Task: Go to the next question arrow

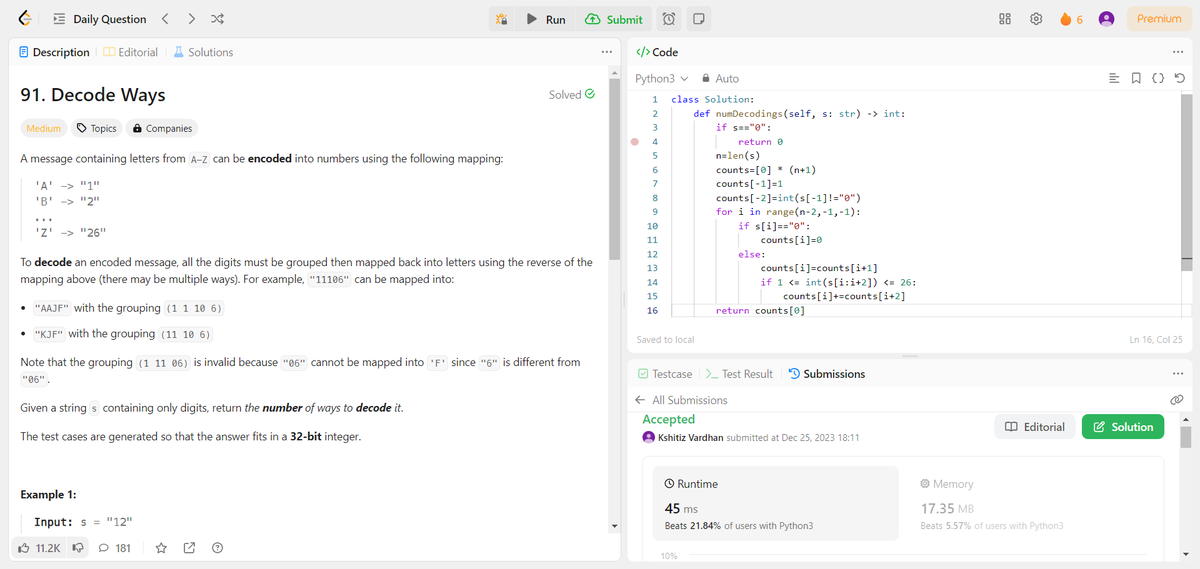Action: pyautogui.click(x=192, y=19)
